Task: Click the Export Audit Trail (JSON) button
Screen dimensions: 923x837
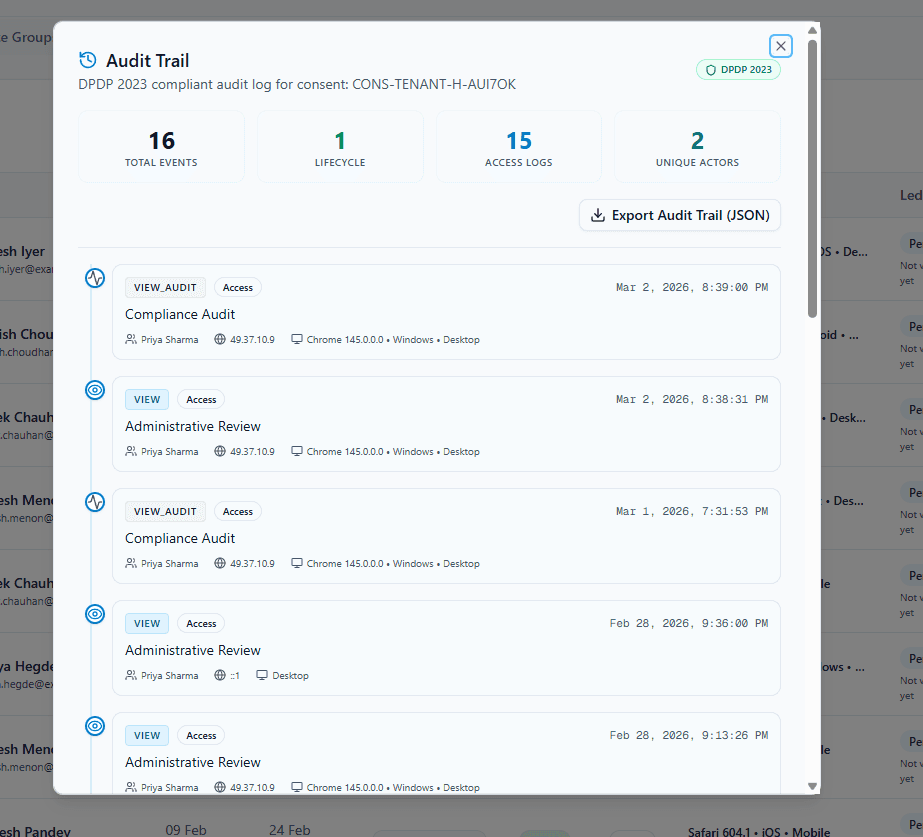Action: (x=679, y=215)
